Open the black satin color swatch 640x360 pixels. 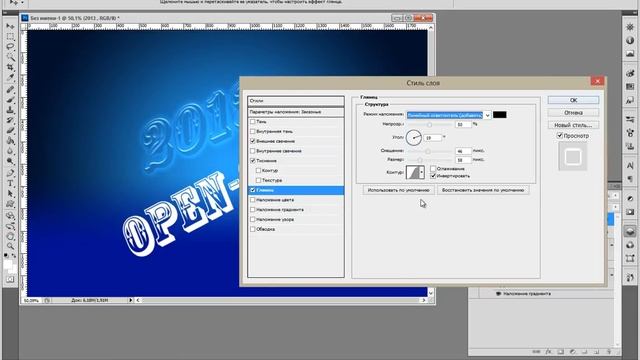tap(500, 115)
